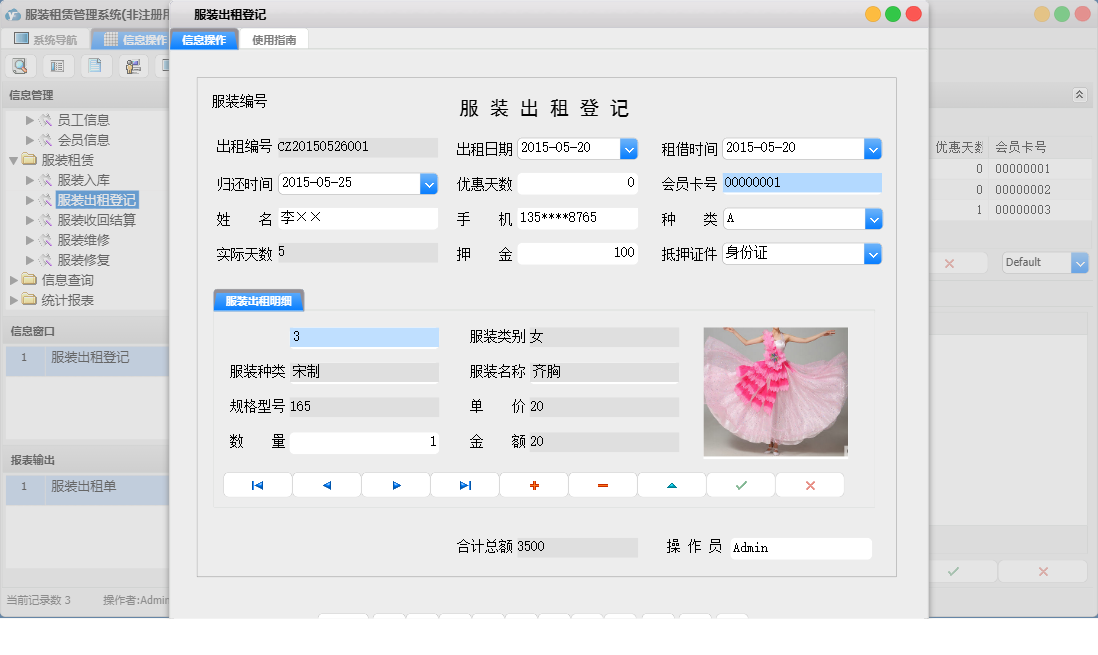Image resolution: width=1098 pixels, height=655 pixels.
Task: Expand the Default style dropdown
Action: (x=1078, y=262)
